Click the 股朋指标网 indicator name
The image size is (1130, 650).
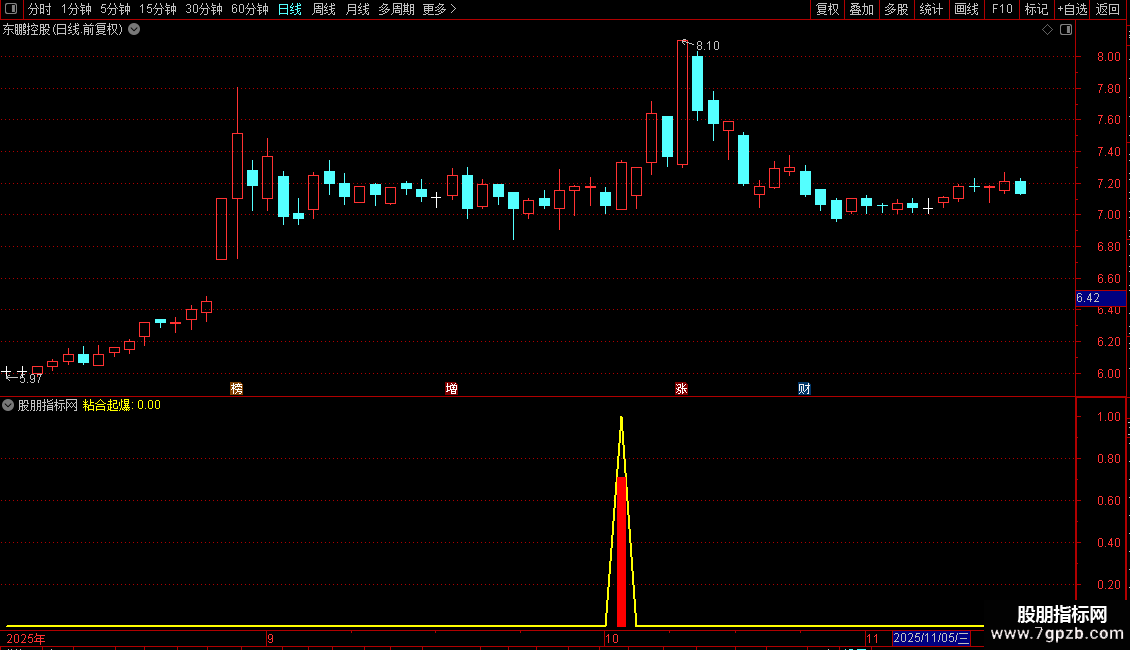pos(48,405)
